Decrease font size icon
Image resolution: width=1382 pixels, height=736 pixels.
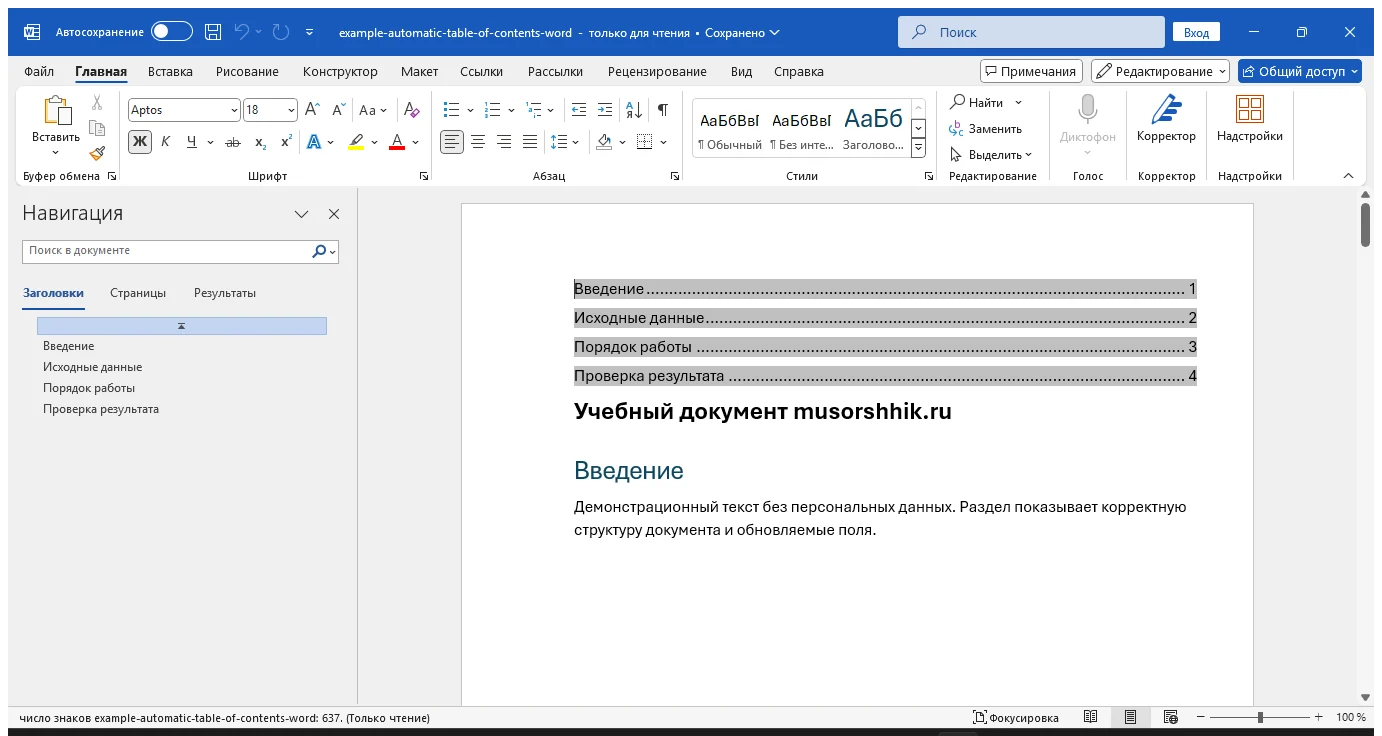click(338, 110)
